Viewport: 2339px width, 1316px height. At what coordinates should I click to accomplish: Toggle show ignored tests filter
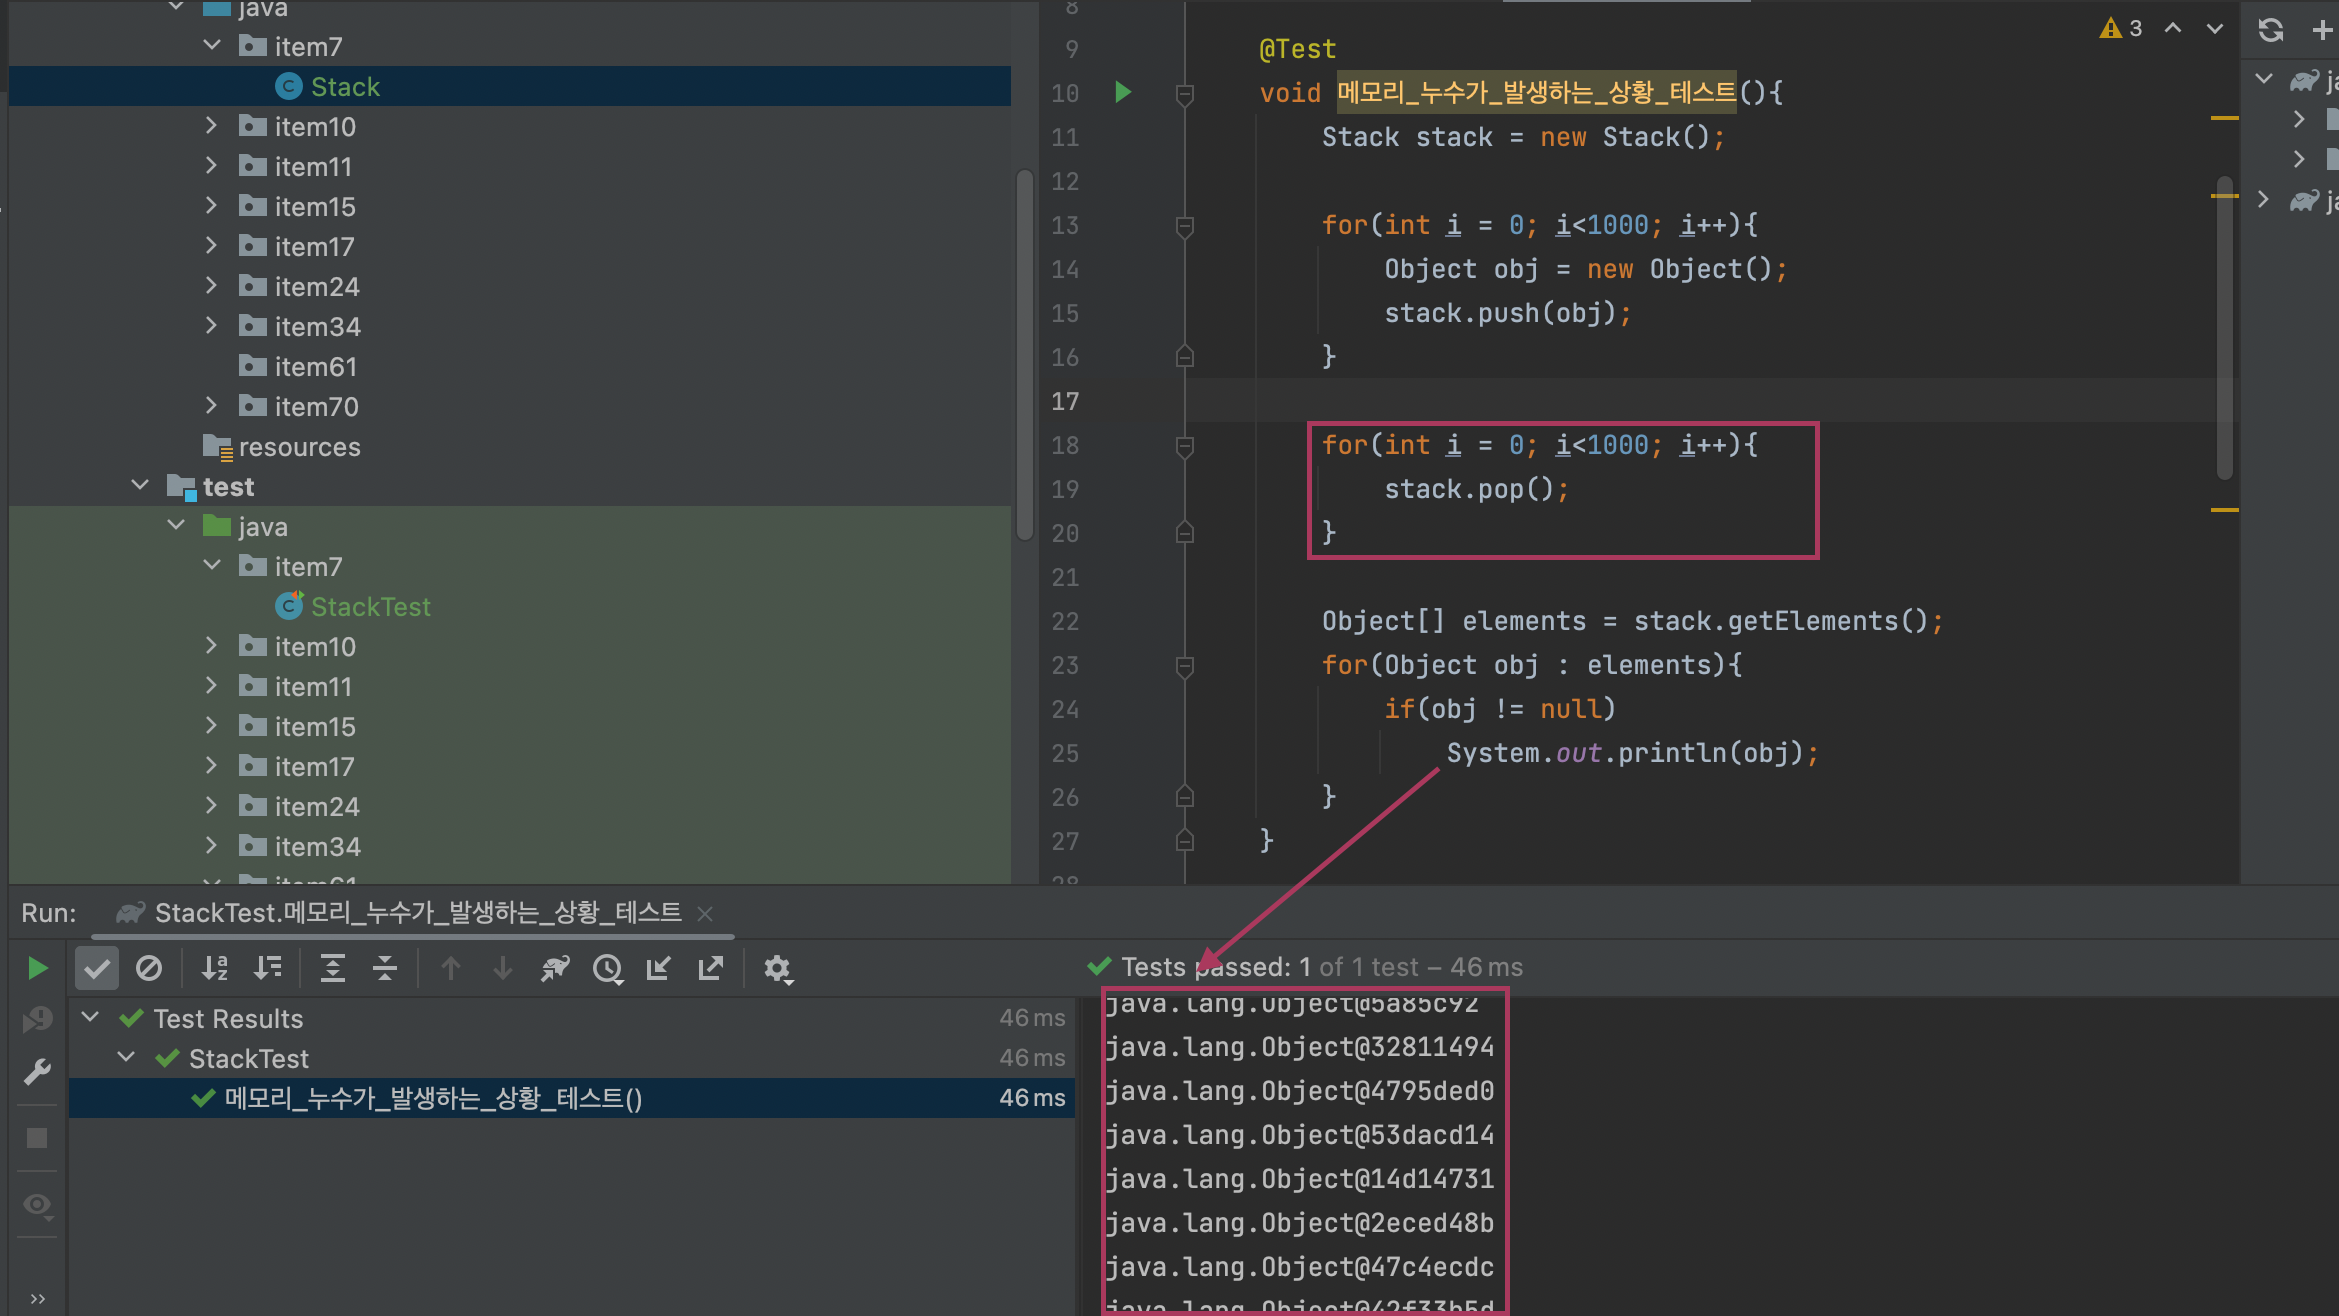pos(149,968)
